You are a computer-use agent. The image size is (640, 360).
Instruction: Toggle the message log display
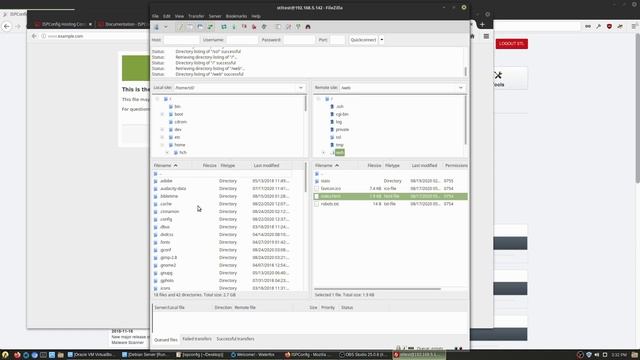point(180,27)
